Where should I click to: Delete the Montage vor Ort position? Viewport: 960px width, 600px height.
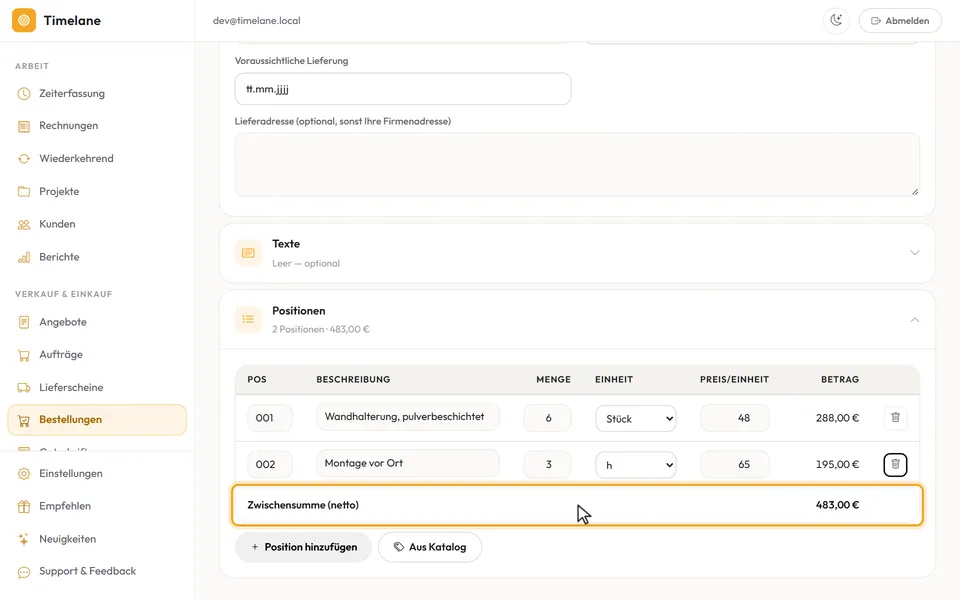click(895, 465)
